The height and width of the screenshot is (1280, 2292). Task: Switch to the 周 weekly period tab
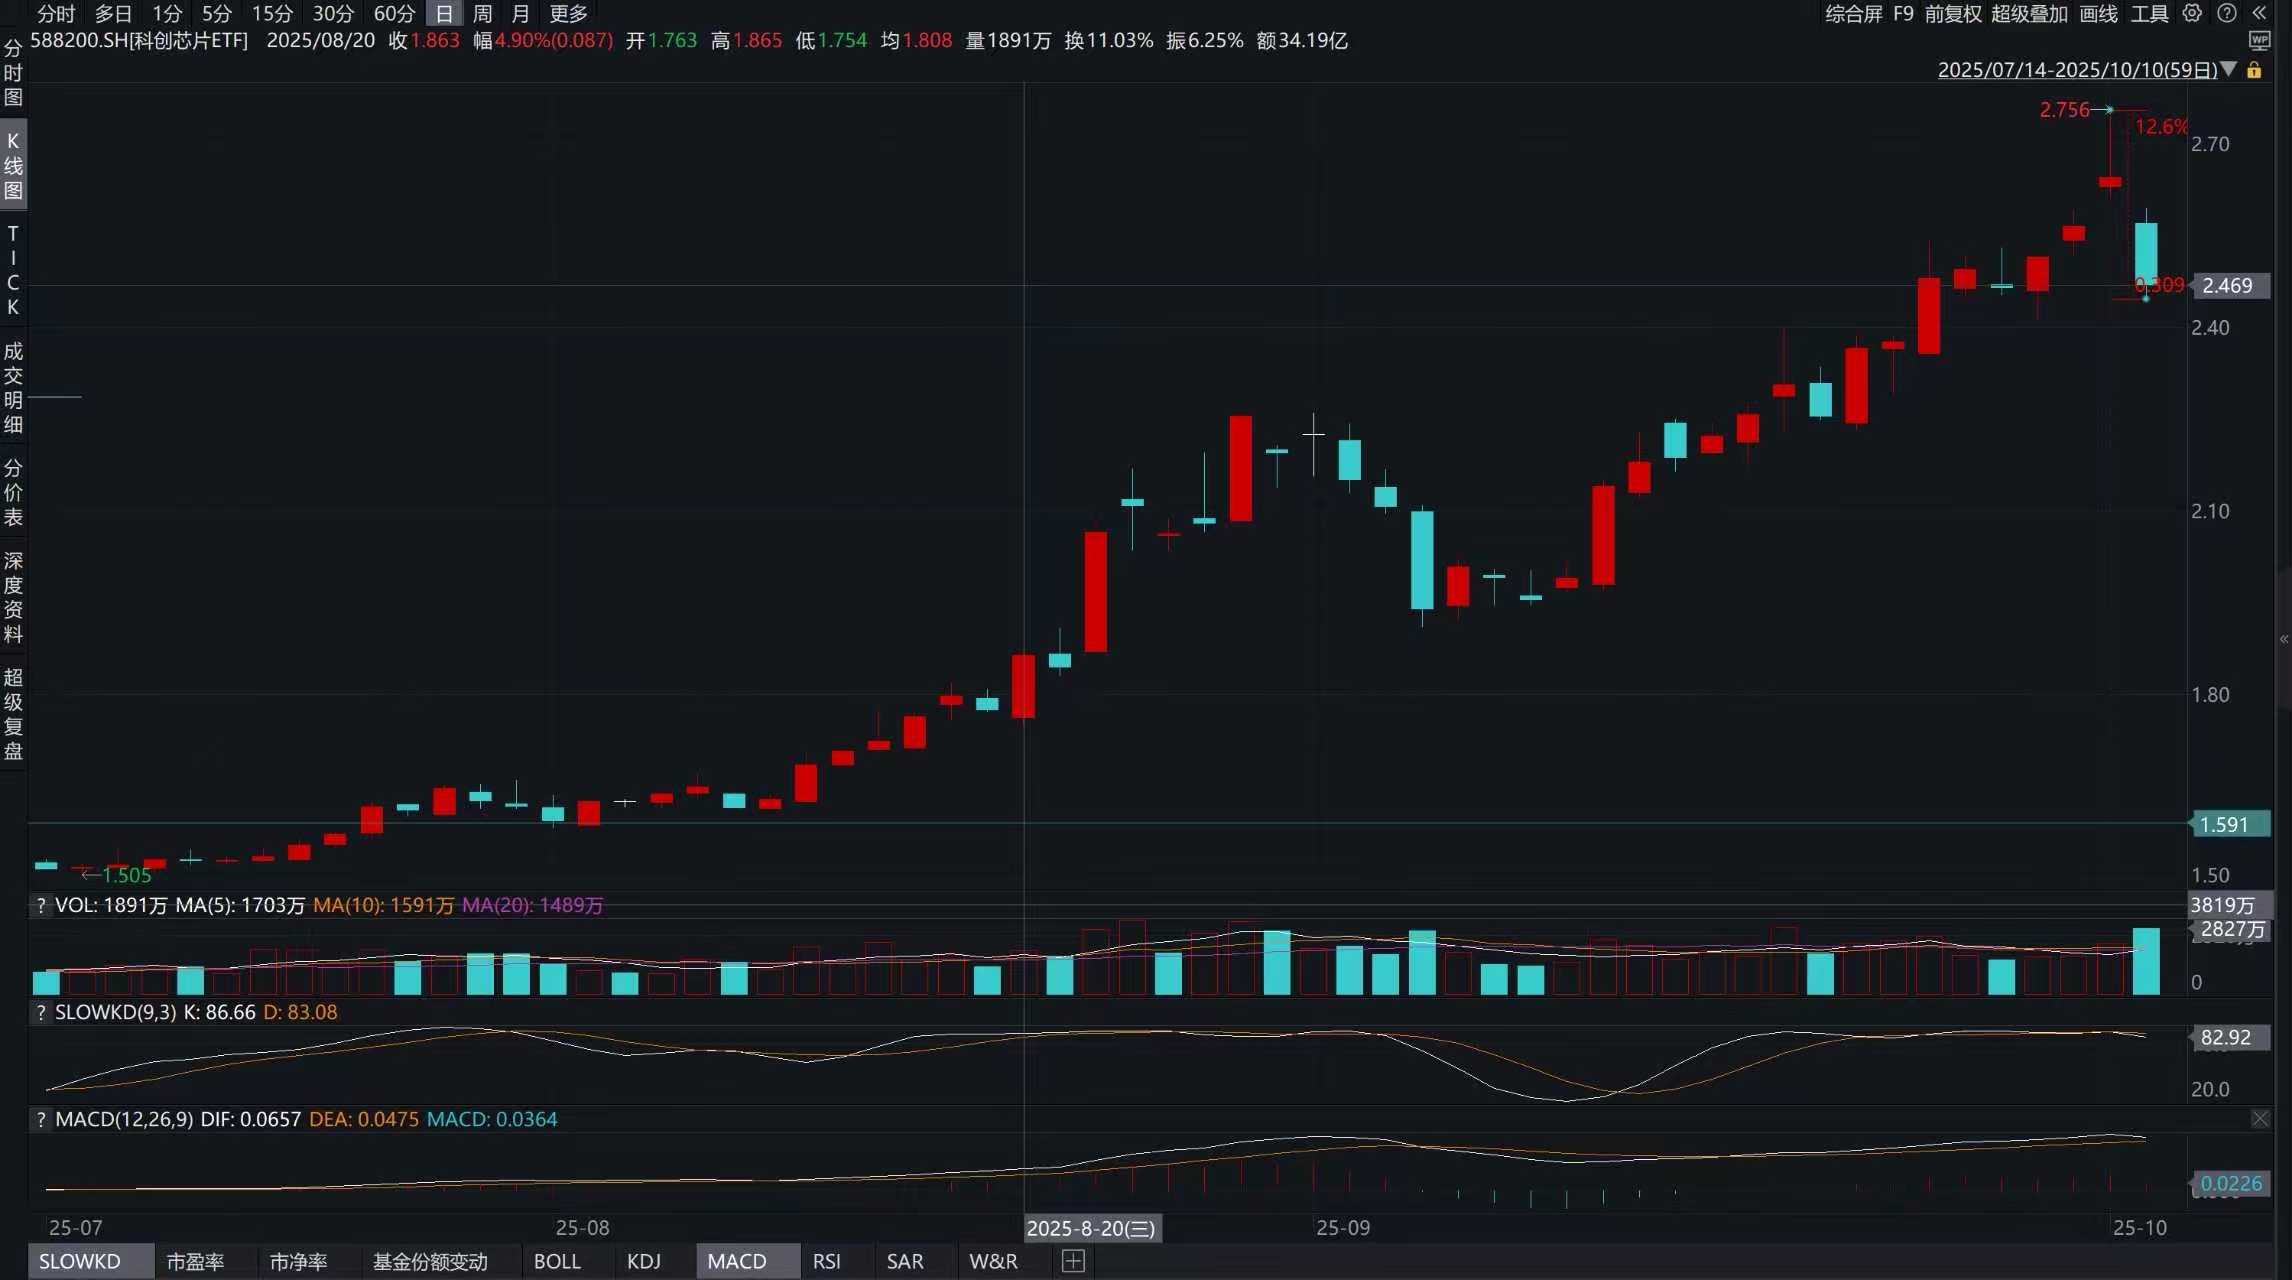pyautogui.click(x=483, y=13)
